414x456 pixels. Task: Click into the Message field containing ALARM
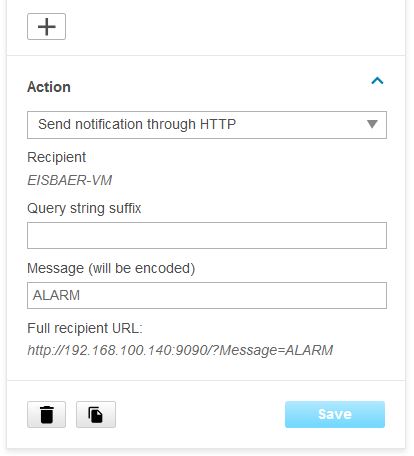(x=207, y=295)
